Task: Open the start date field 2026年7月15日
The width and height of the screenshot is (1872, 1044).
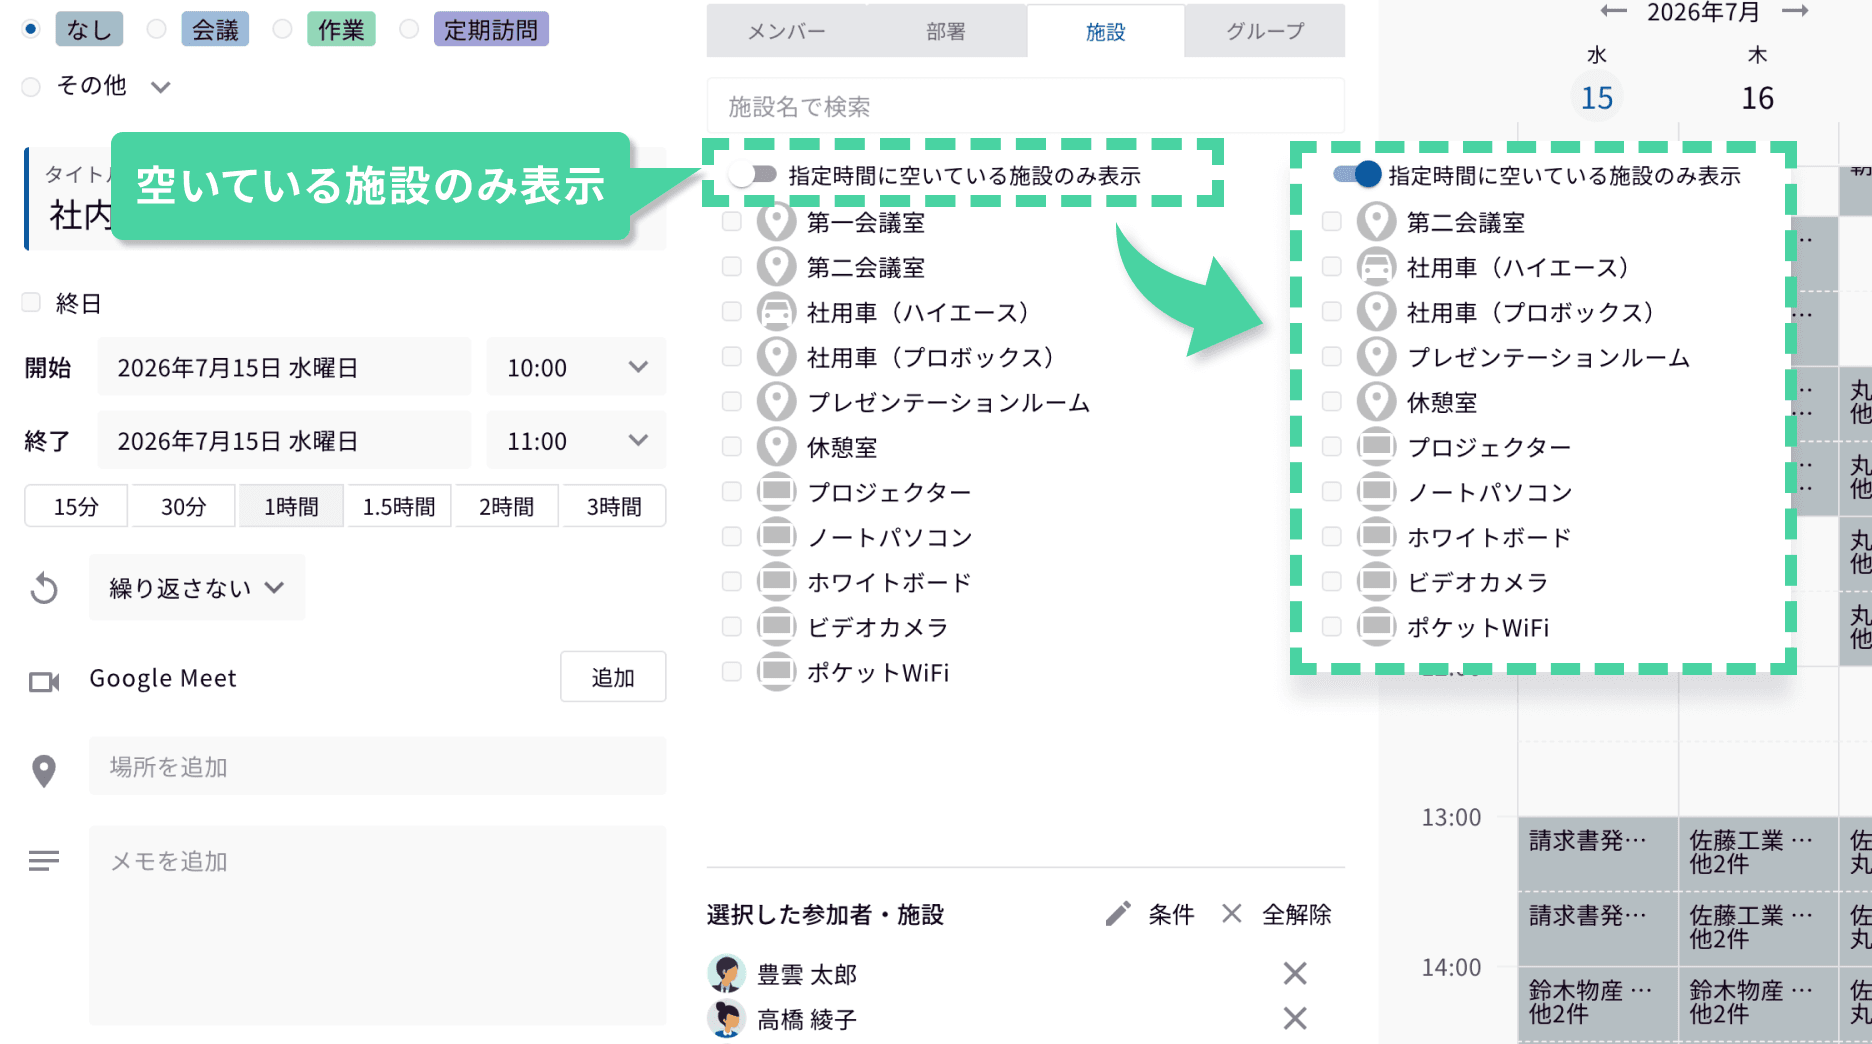Action: tap(284, 367)
